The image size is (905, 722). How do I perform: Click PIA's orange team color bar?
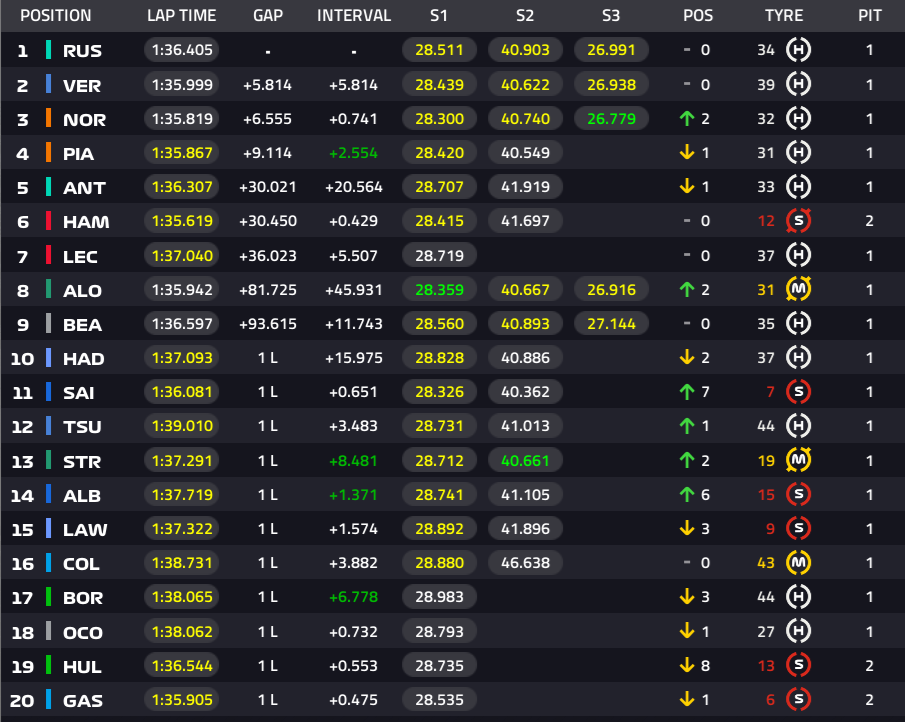pyautogui.click(x=48, y=153)
